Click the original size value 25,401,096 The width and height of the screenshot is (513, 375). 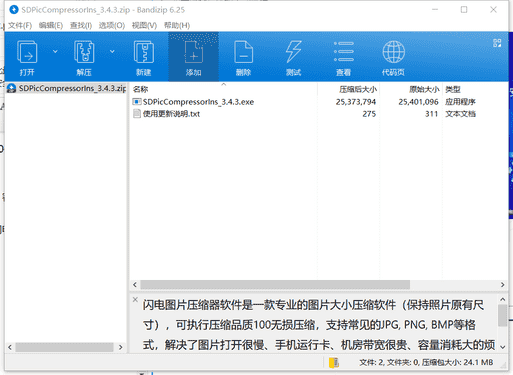tap(418, 102)
